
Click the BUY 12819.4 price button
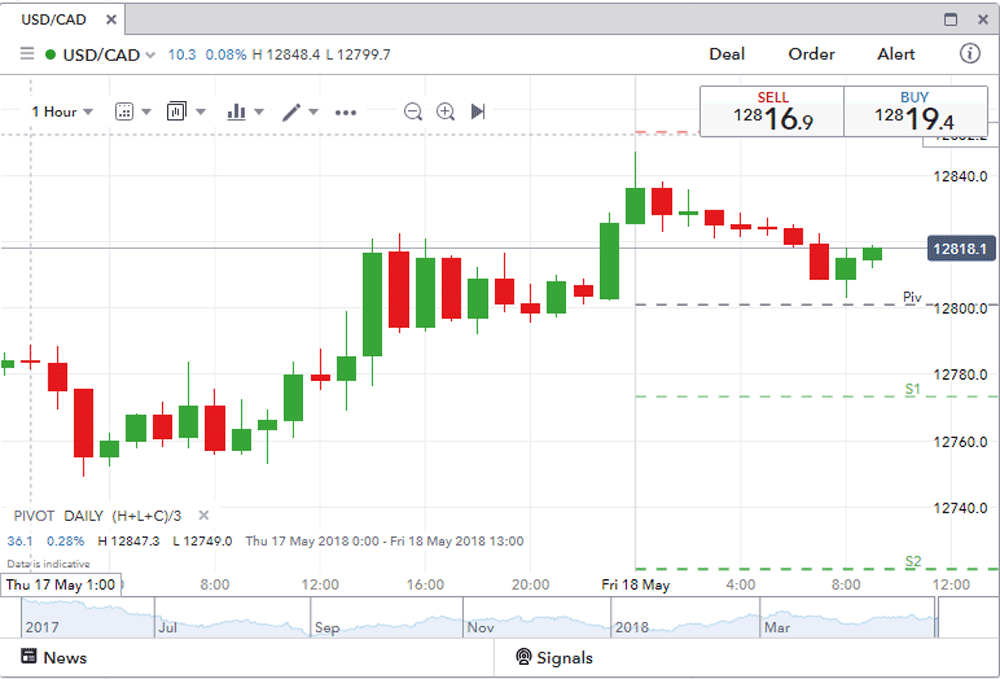914,112
